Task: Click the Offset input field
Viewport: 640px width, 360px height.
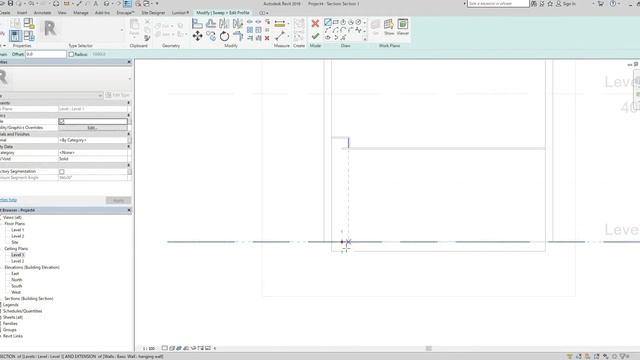Action: (46, 54)
